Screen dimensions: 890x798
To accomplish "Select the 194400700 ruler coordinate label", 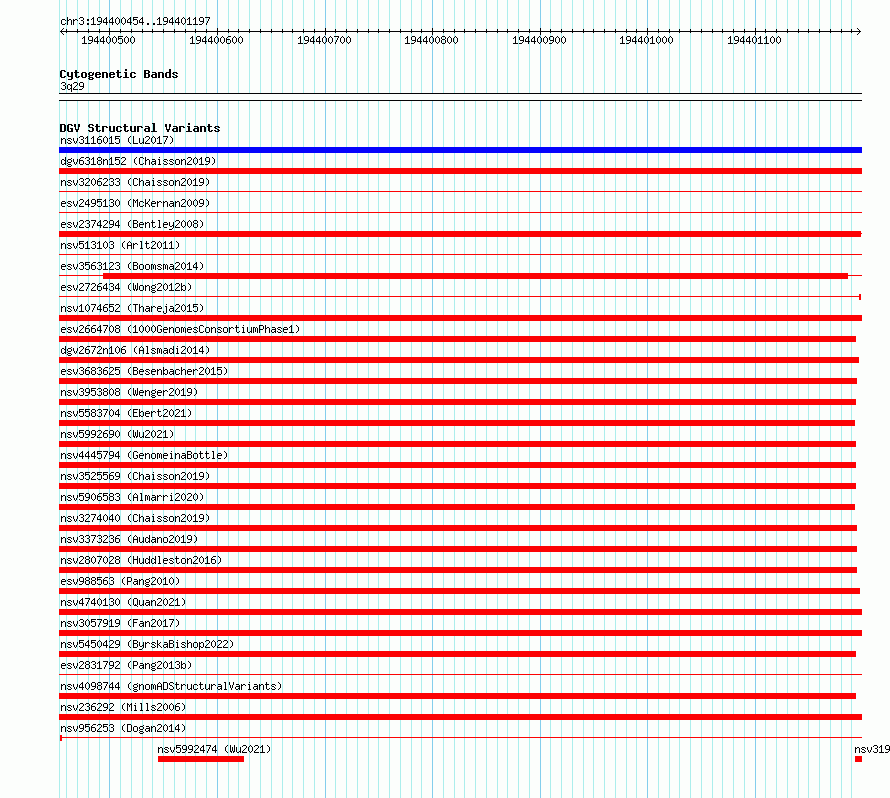I will pyautogui.click(x=324, y=40).
